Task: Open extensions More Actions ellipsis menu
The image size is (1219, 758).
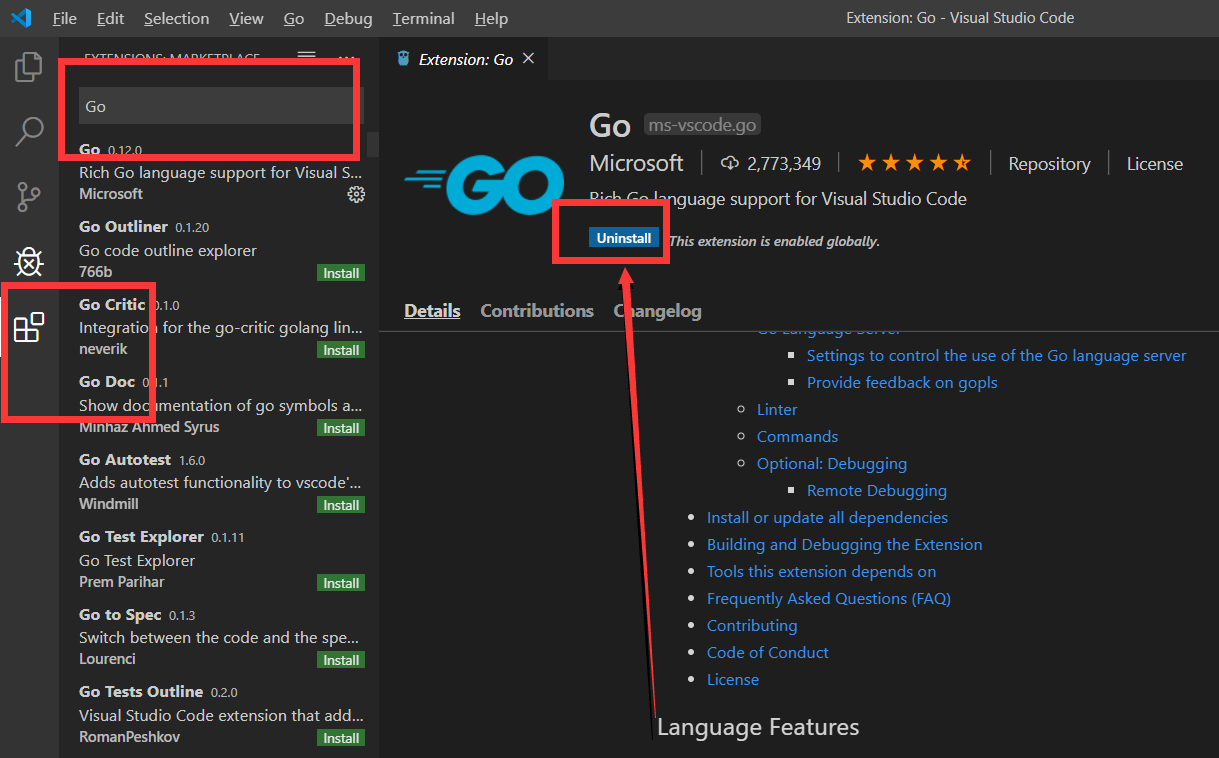Action: click(346, 57)
